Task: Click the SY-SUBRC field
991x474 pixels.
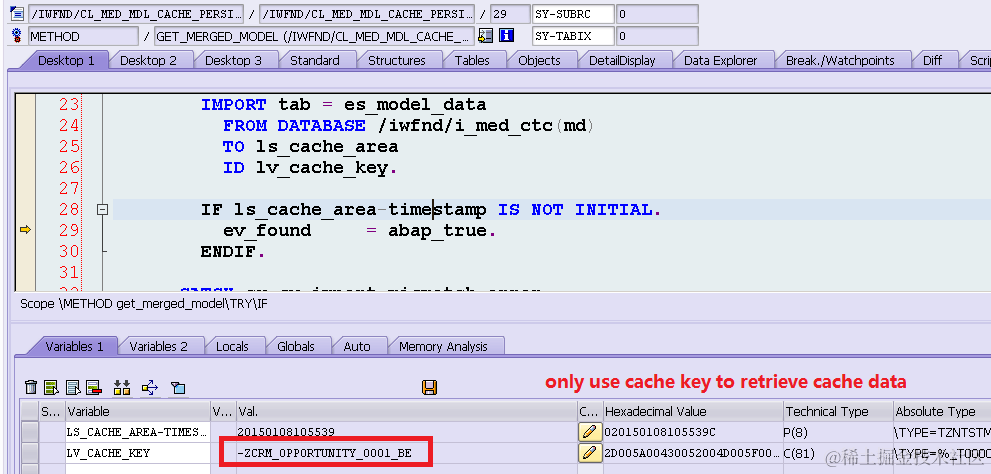Action: coord(573,13)
